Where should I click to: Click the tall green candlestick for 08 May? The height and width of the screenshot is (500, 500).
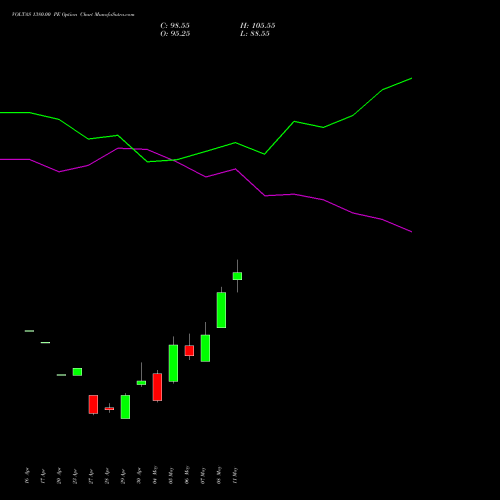tap(221, 310)
